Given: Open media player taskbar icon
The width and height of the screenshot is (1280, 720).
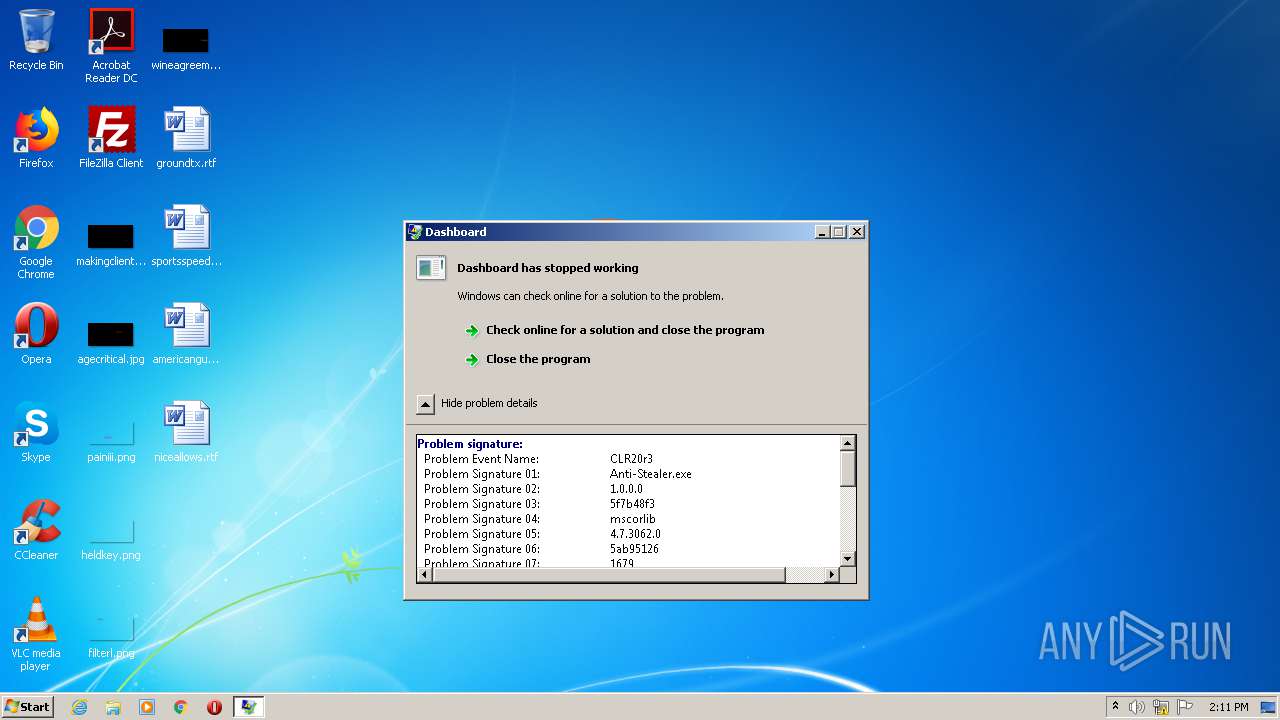Looking at the screenshot, I should click(147, 707).
